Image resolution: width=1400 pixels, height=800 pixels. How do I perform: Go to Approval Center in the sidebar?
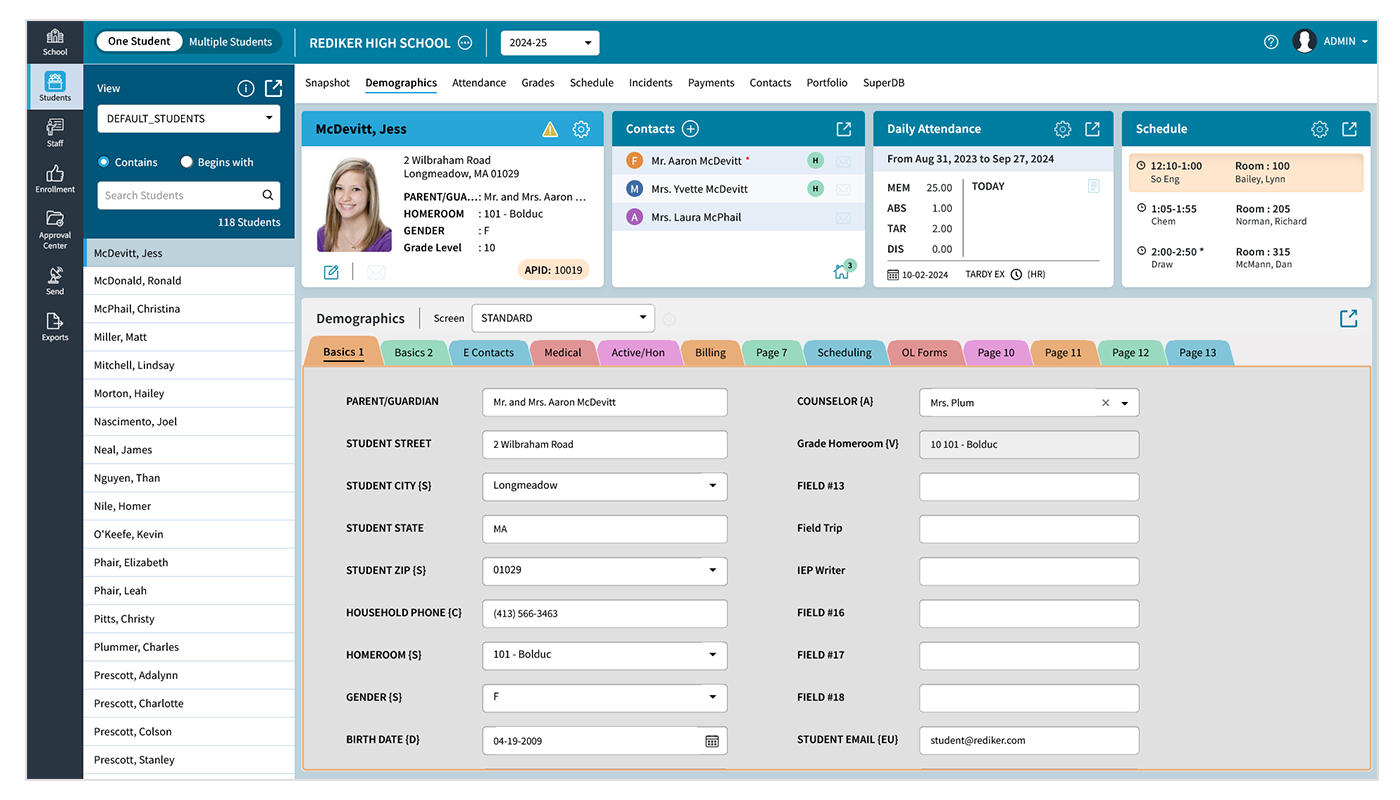click(x=55, y=228)
